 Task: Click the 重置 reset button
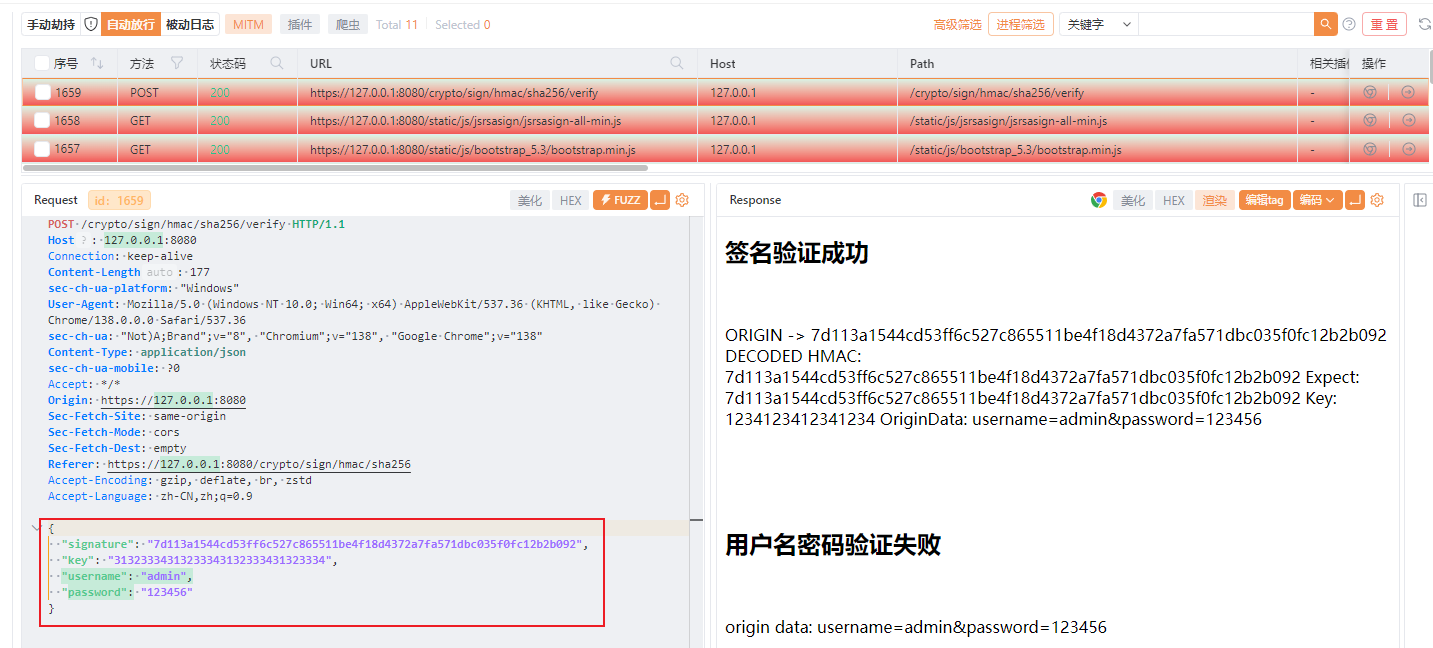coord(1384,24)
